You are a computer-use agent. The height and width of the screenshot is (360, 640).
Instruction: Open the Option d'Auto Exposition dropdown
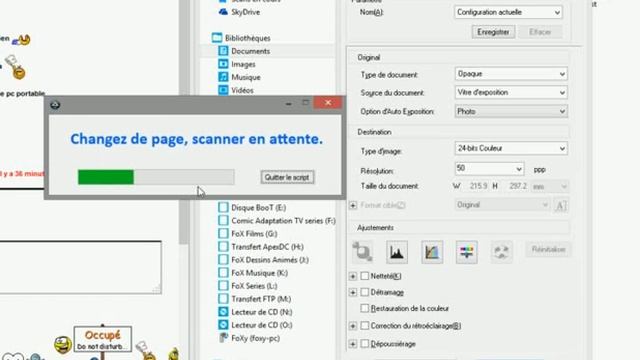(x=511, y=111)
